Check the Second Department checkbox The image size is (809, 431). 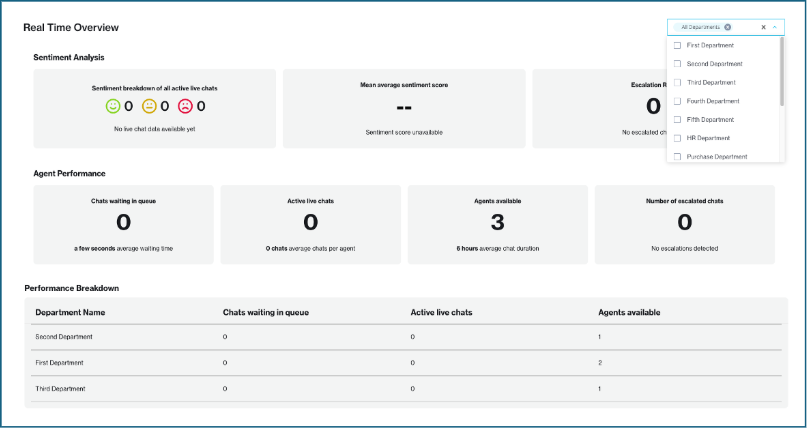677,64
